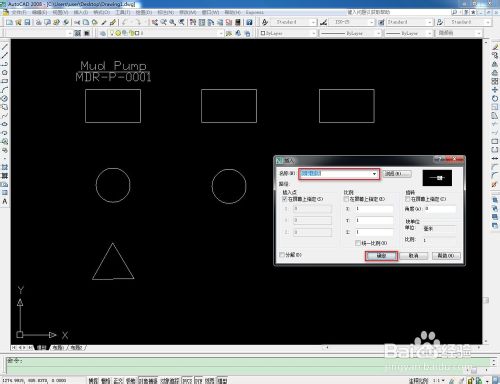Viewport: 500px width, 384px height.
Task: Click the Dimension Style icon
Action: [x=323, y=22]
